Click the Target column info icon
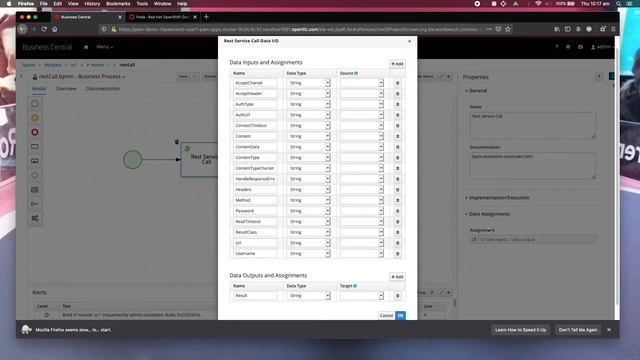640x360 pixels. (x=355, y=286)
